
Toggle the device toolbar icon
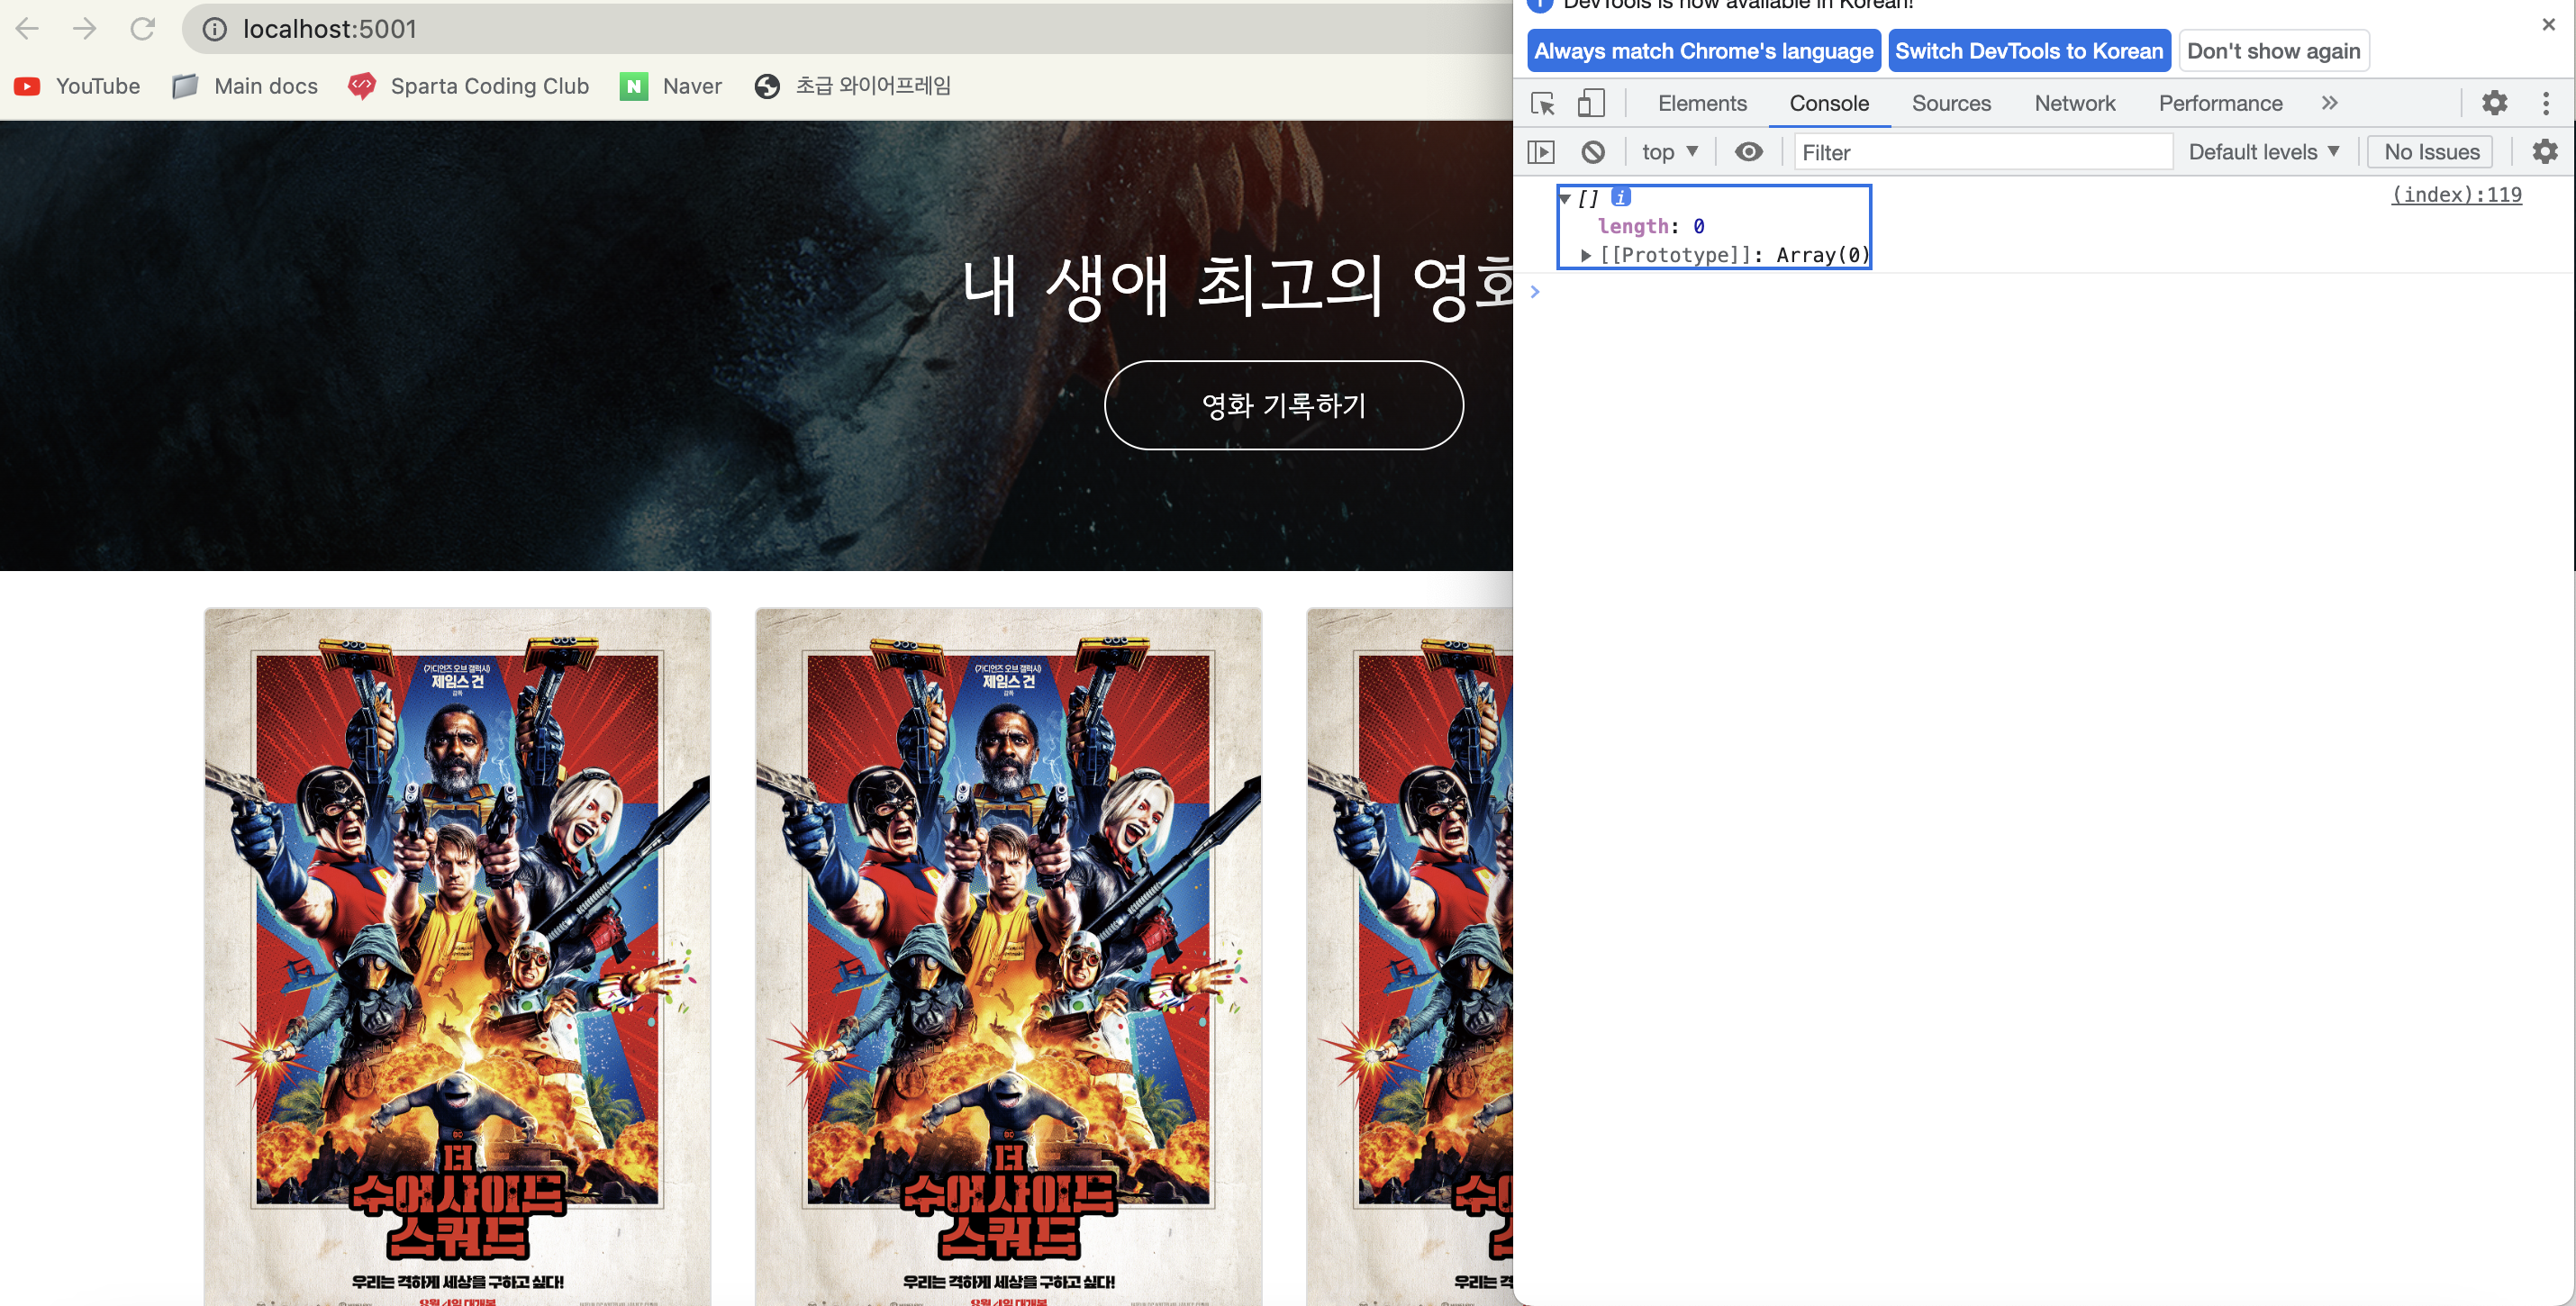[1590, 103]
